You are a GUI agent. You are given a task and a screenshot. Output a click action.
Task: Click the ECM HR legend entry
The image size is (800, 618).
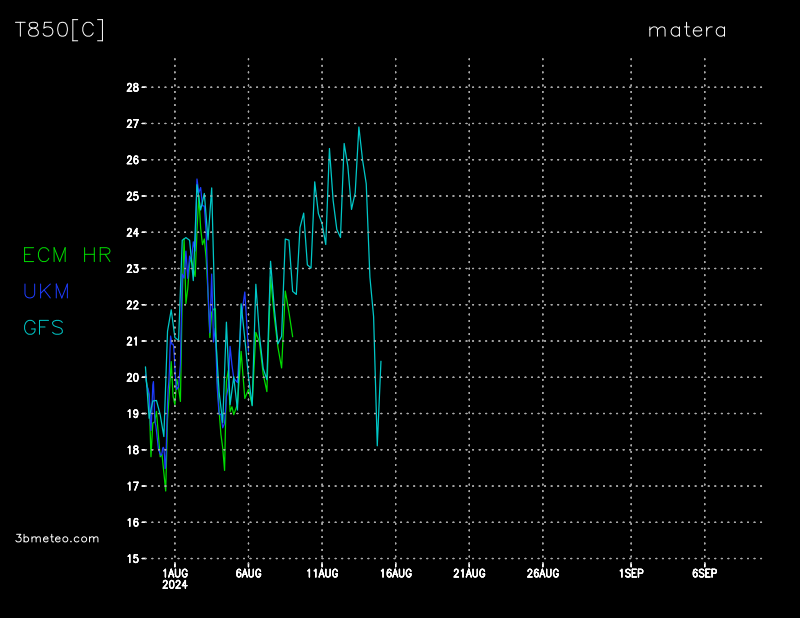point(67,255)
